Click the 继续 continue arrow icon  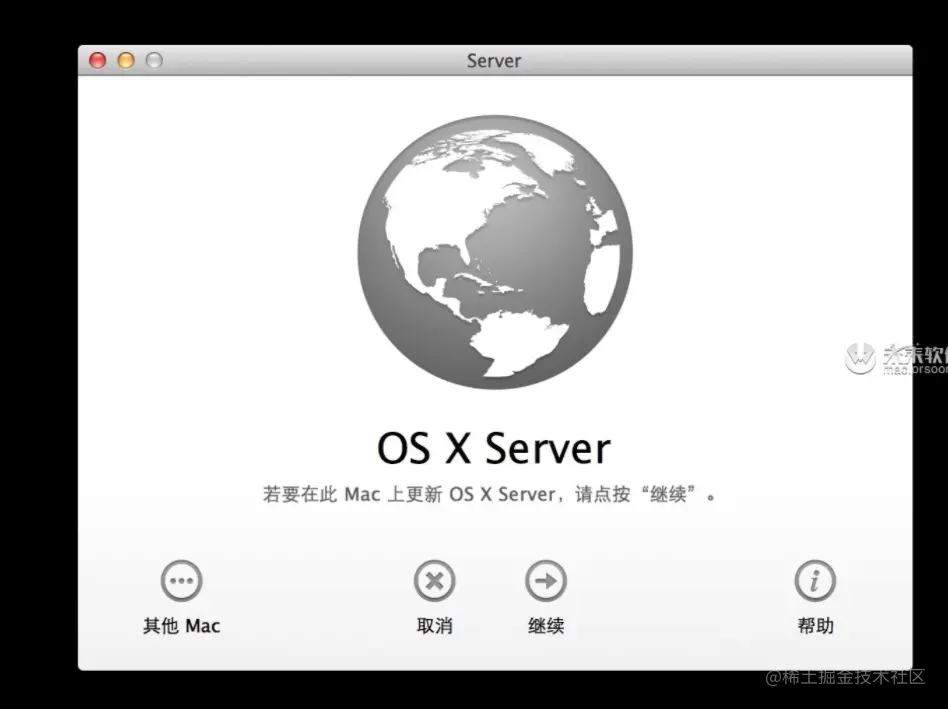pyautogui.click(x=545, y=581)
